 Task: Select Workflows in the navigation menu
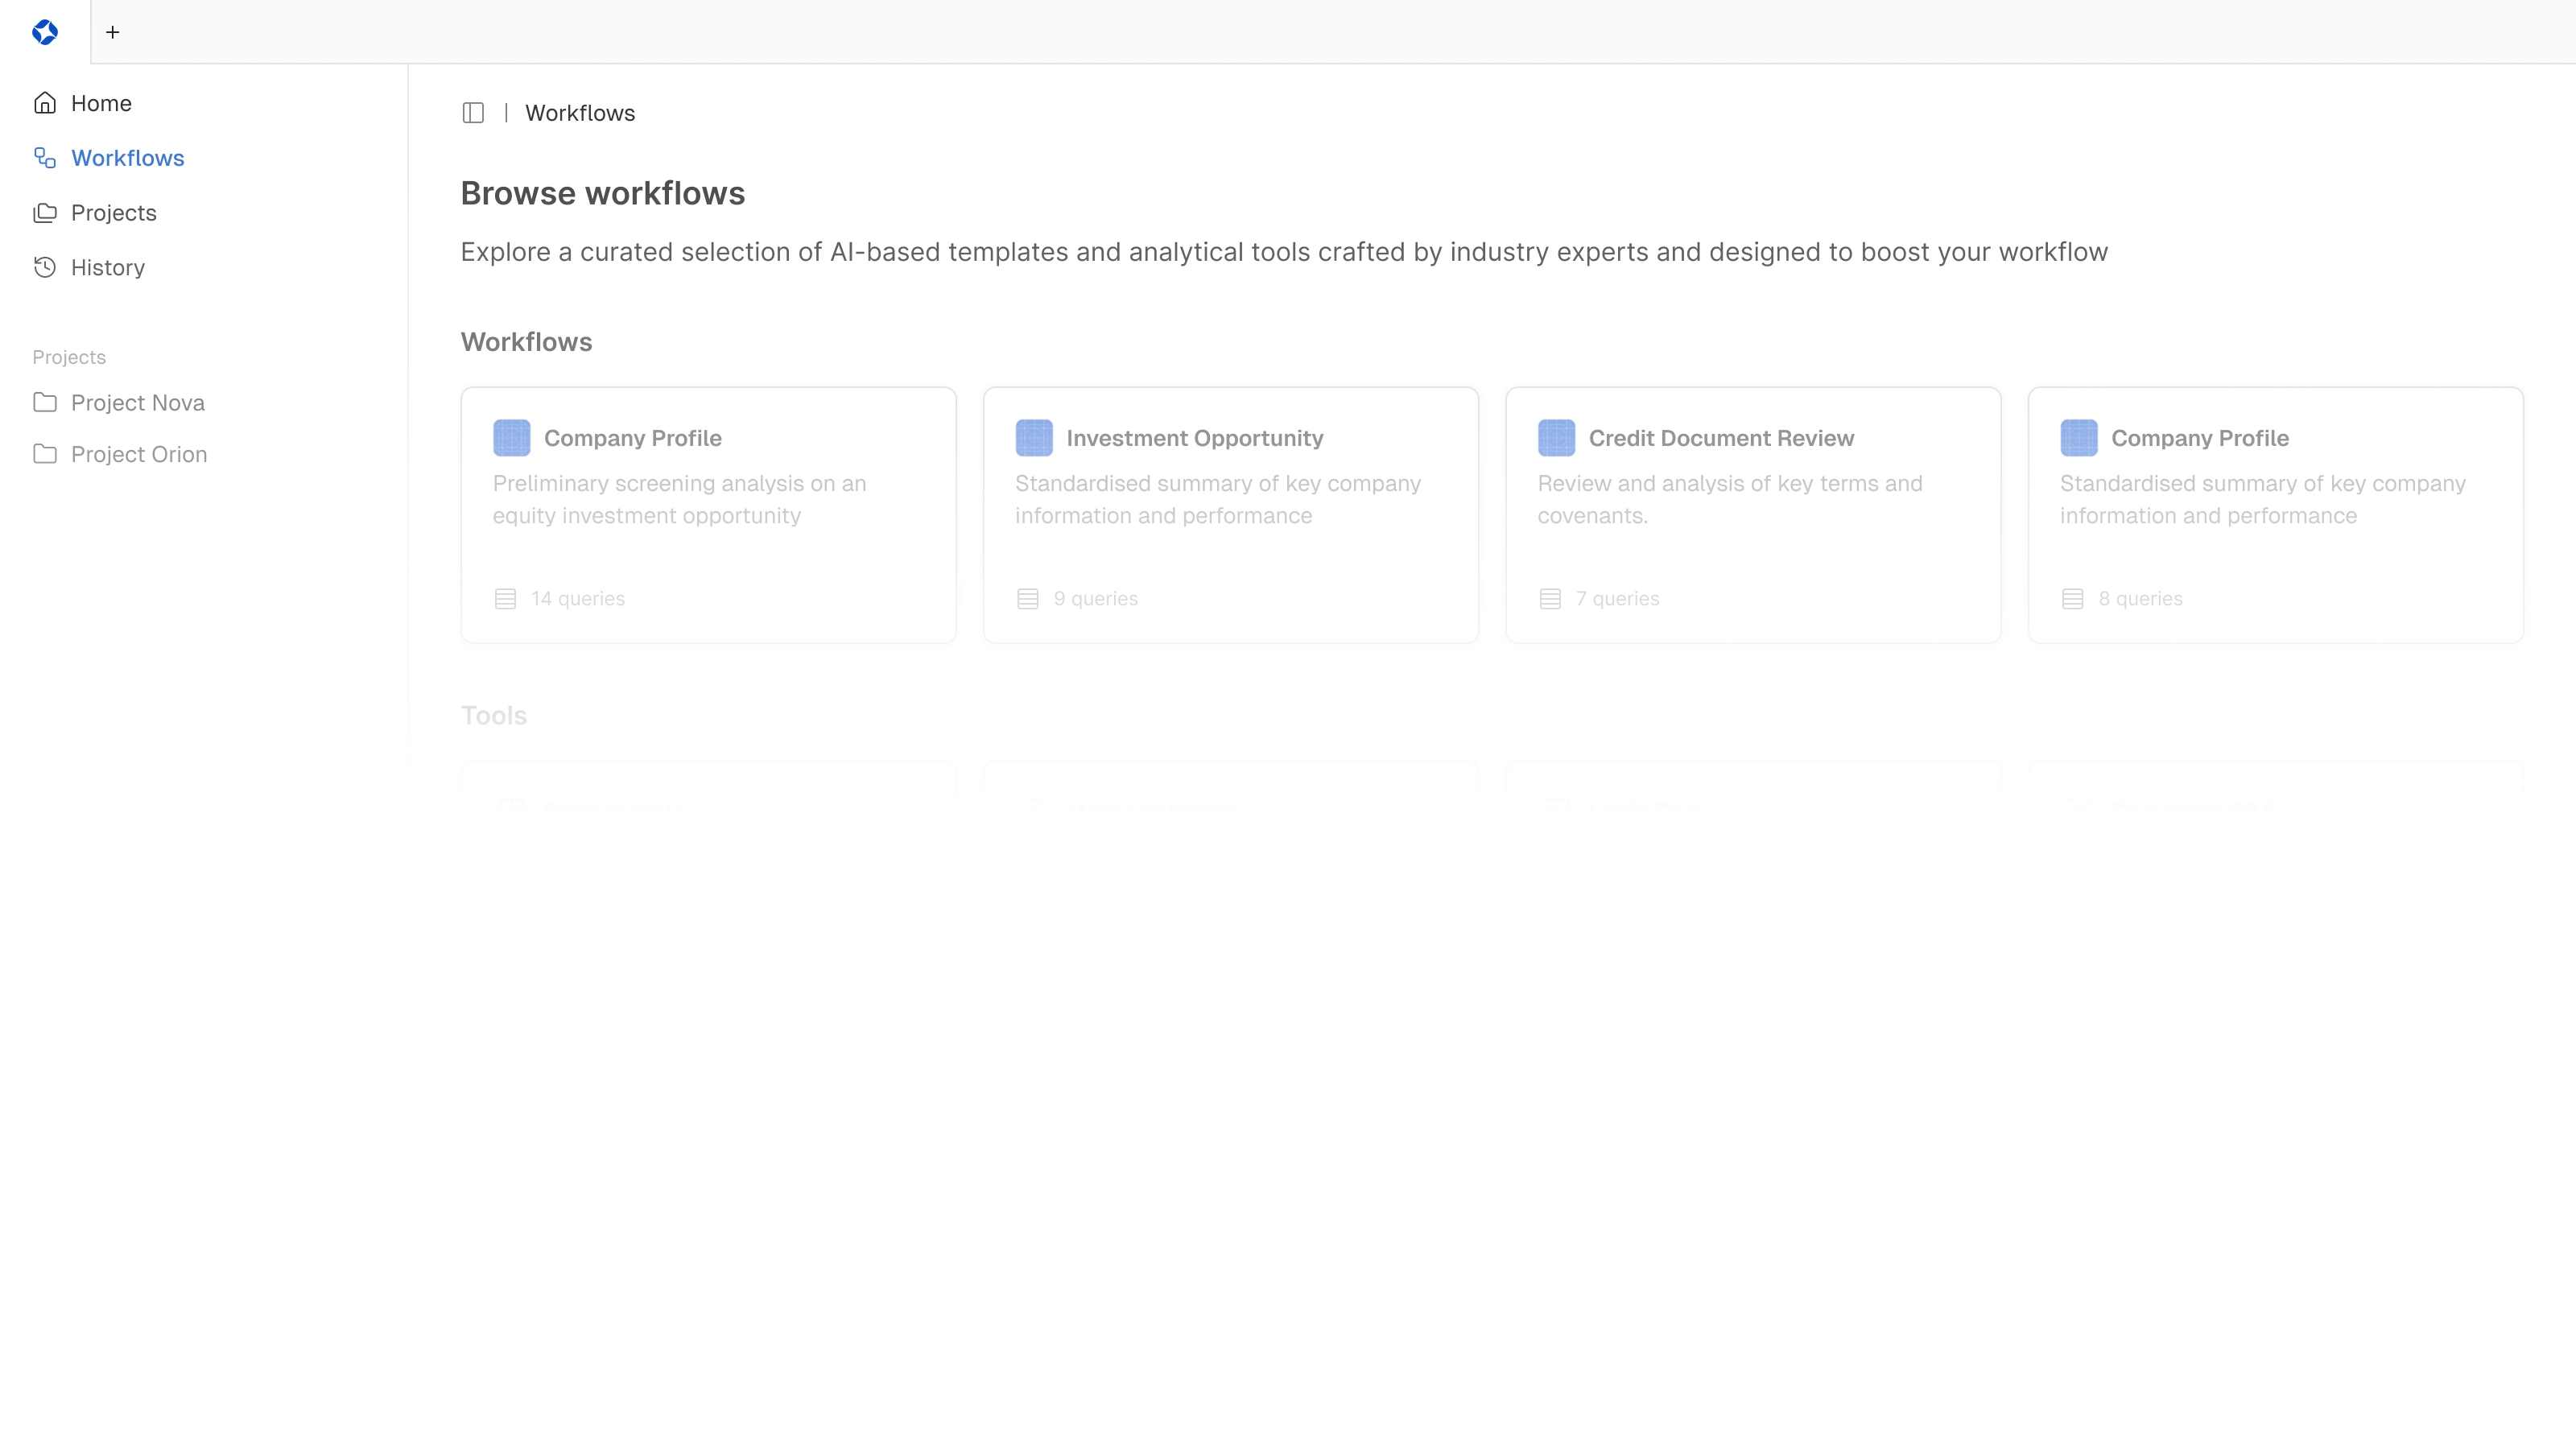(x=128, y=157)
